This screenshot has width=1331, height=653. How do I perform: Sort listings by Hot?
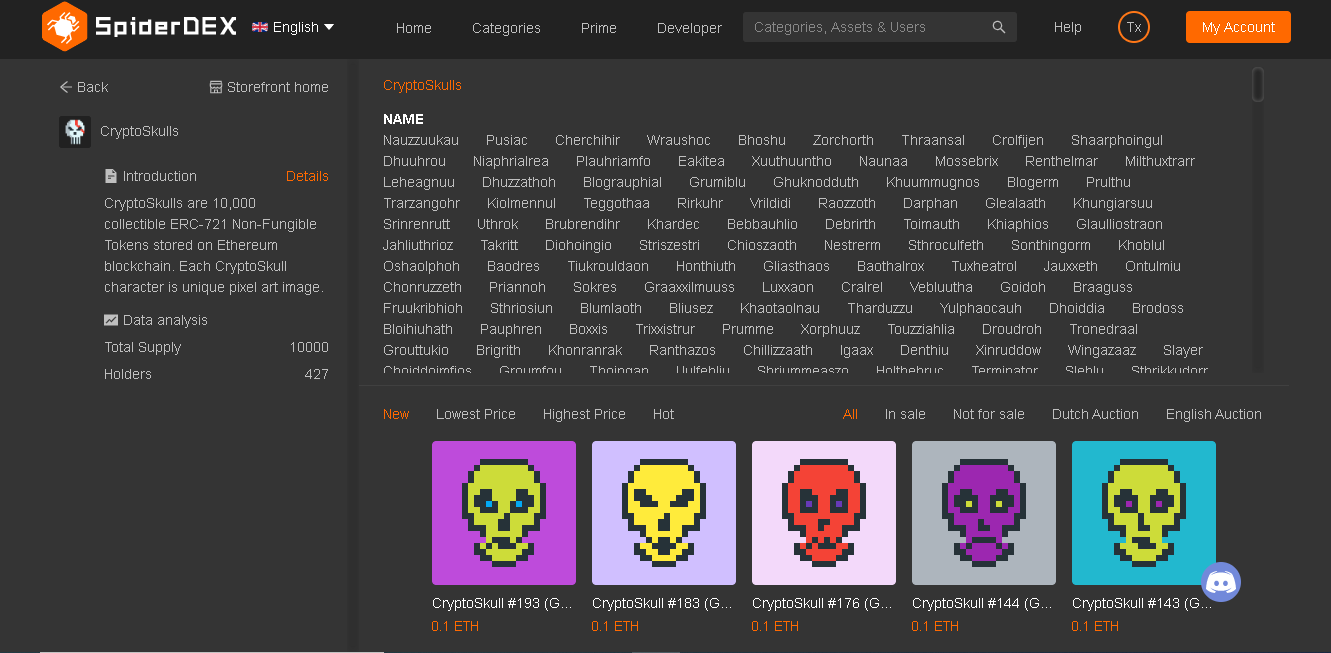(x=663, y=414)
